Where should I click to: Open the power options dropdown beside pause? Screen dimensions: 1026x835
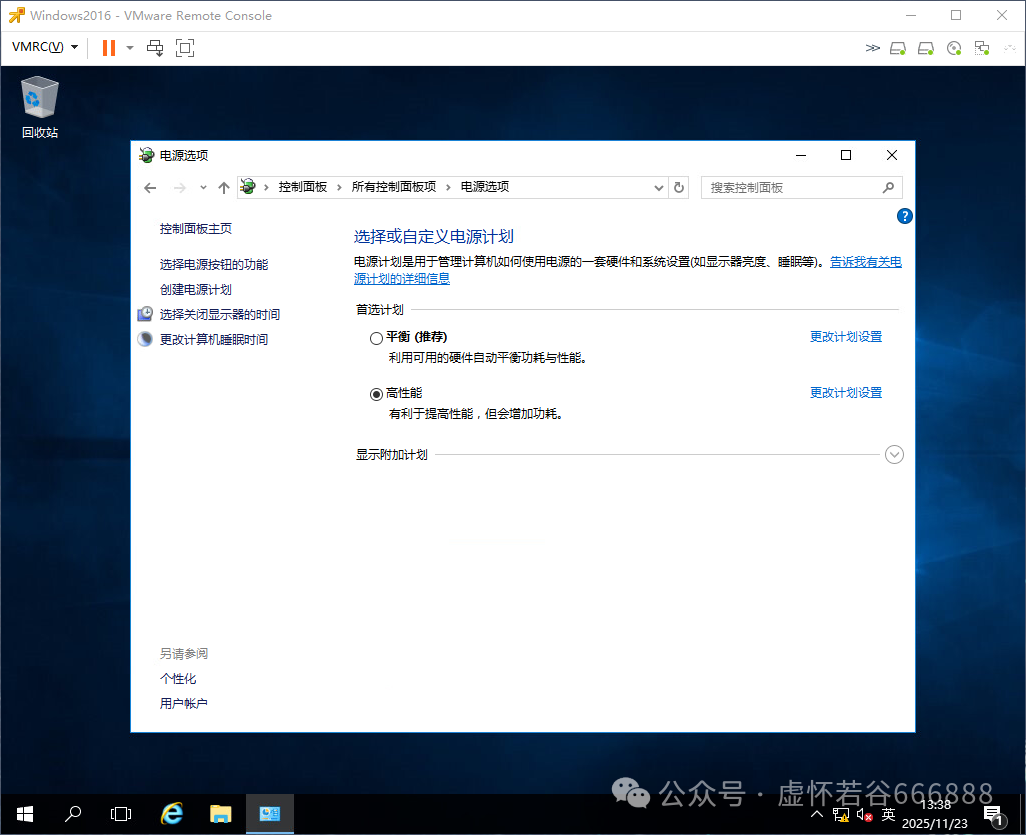pyautogui.click(x=130, y=48)
